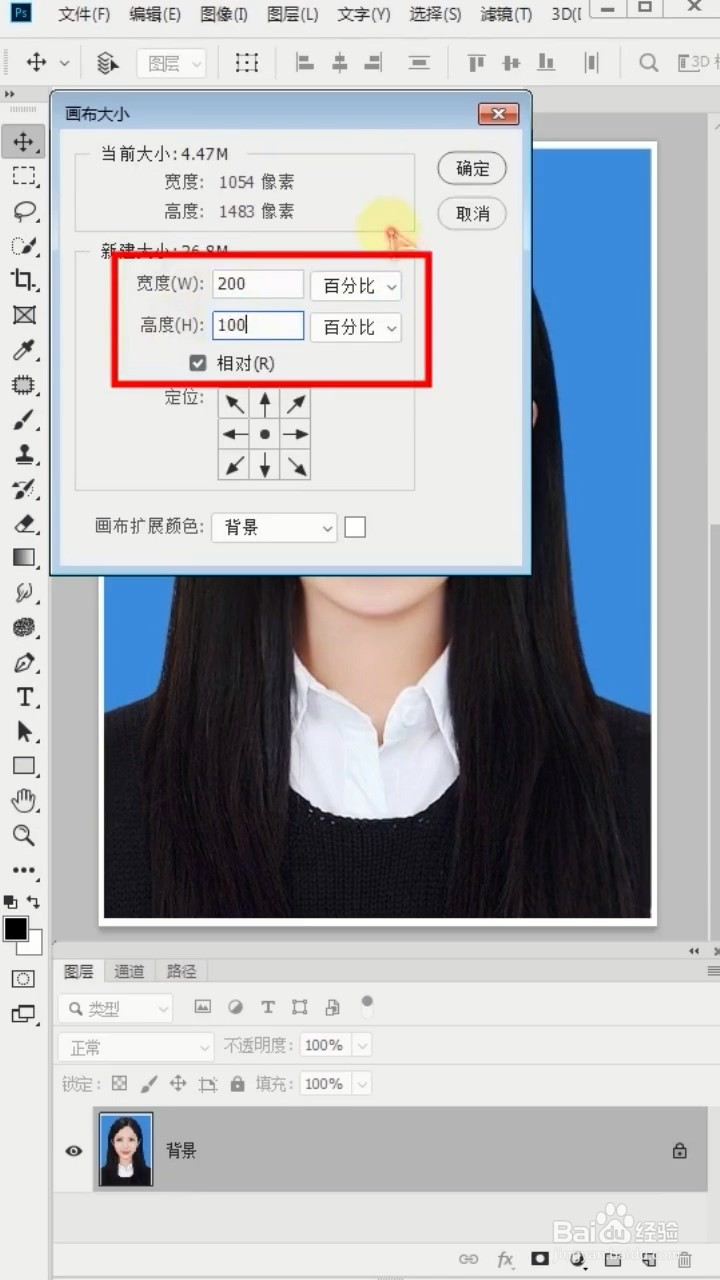Click the add layer mask icon
Viewport: 720px width, 1280px height.
pos(540,1259)
